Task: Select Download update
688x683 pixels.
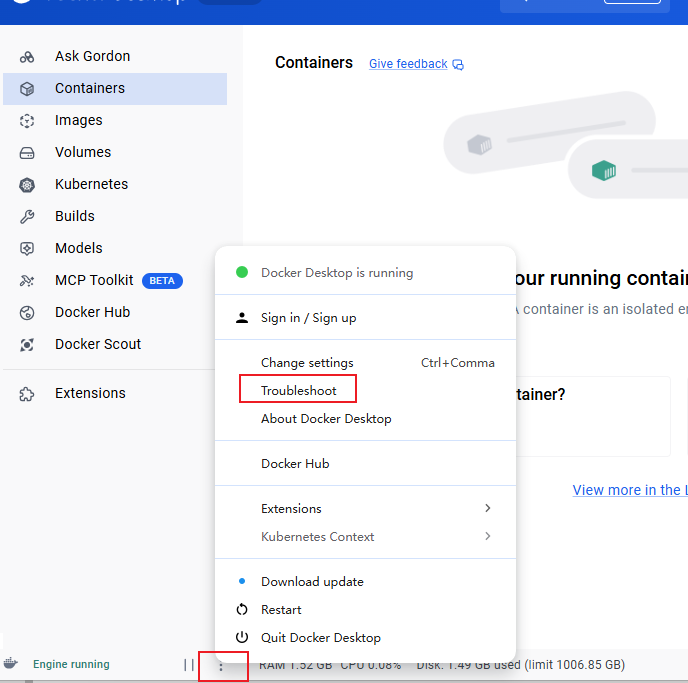Action: click(365, 582)
